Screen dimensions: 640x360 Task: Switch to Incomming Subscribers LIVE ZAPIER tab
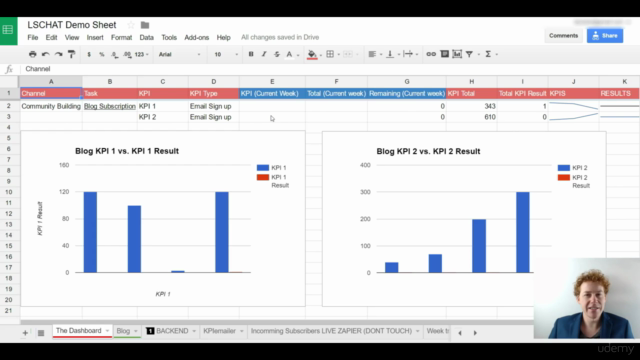[x=331, y=331]
